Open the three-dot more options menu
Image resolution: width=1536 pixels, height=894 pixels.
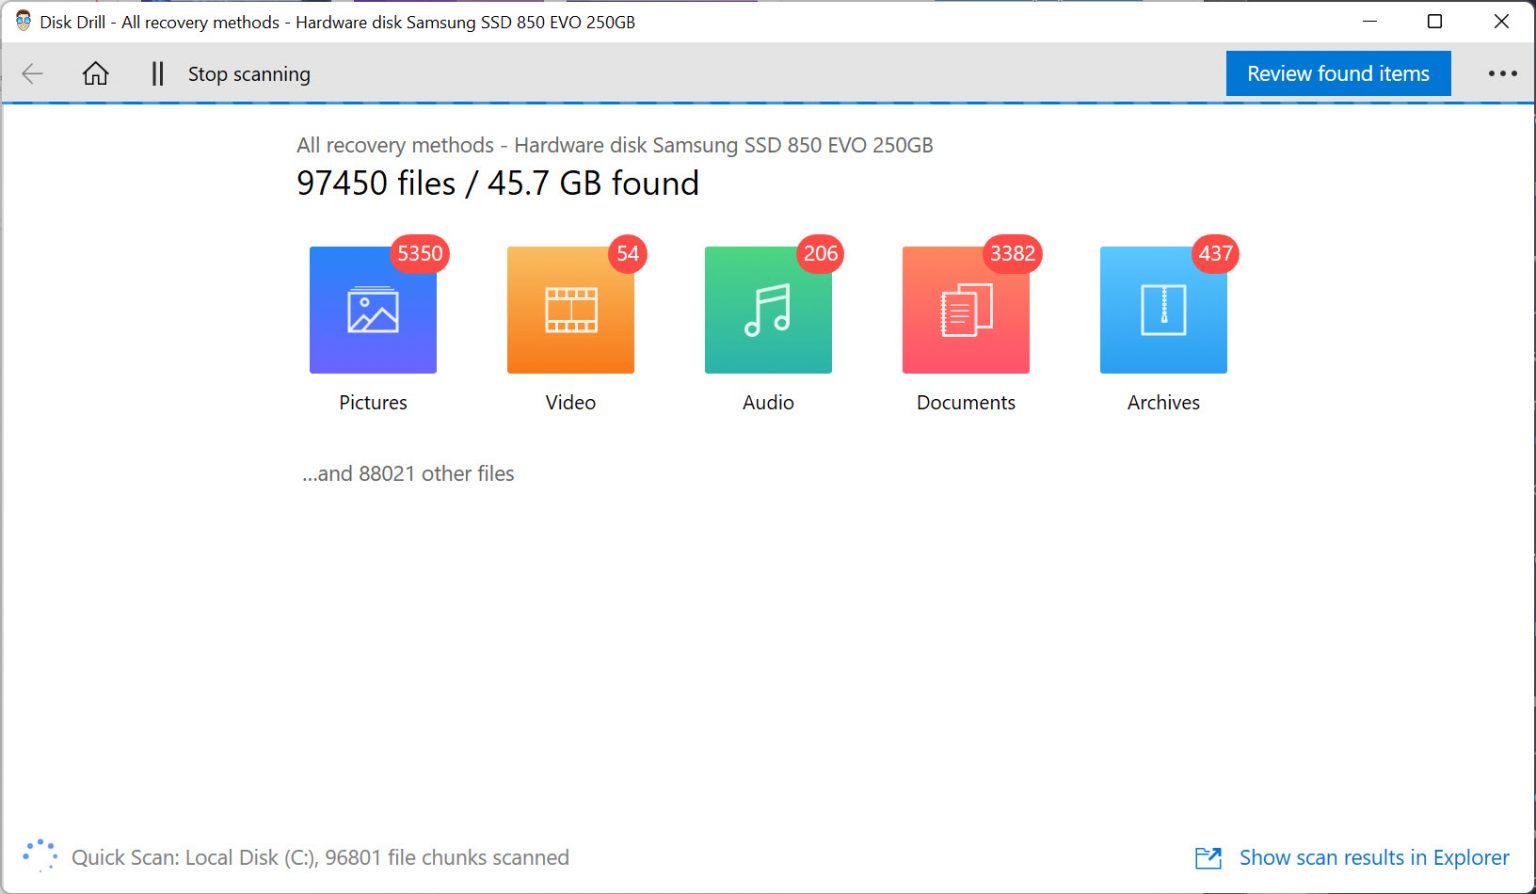pyautogui.click(x=1503, y=73)
